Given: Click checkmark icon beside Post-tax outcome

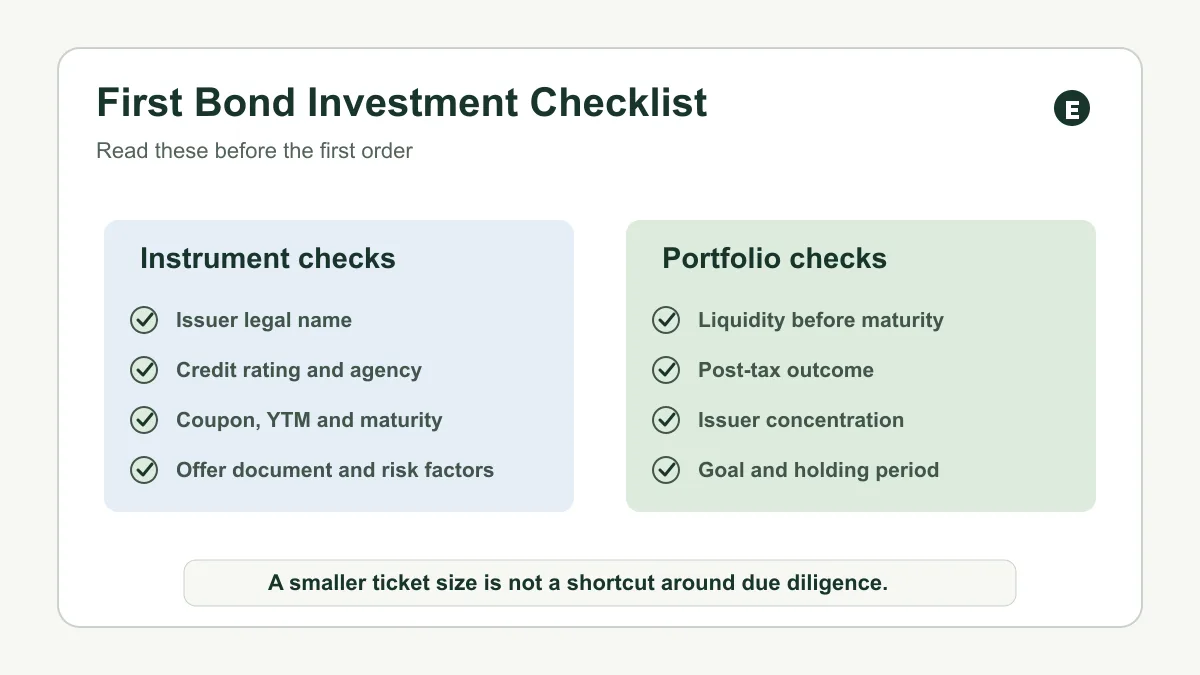Looking at the screenshot, I should tap(666, 370).
